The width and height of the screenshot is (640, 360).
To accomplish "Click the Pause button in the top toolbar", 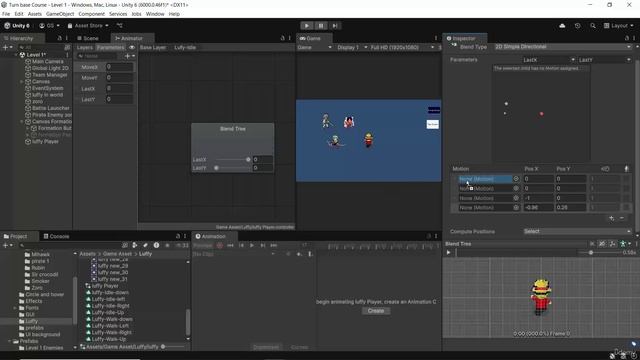I will (x=321, y=26).
